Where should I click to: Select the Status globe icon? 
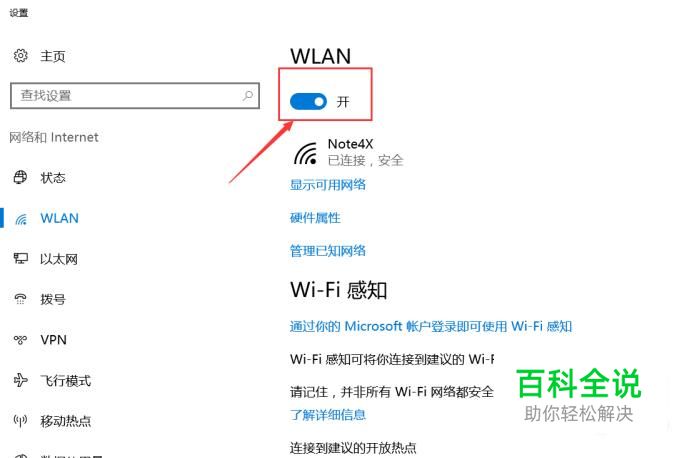point(20,177)
